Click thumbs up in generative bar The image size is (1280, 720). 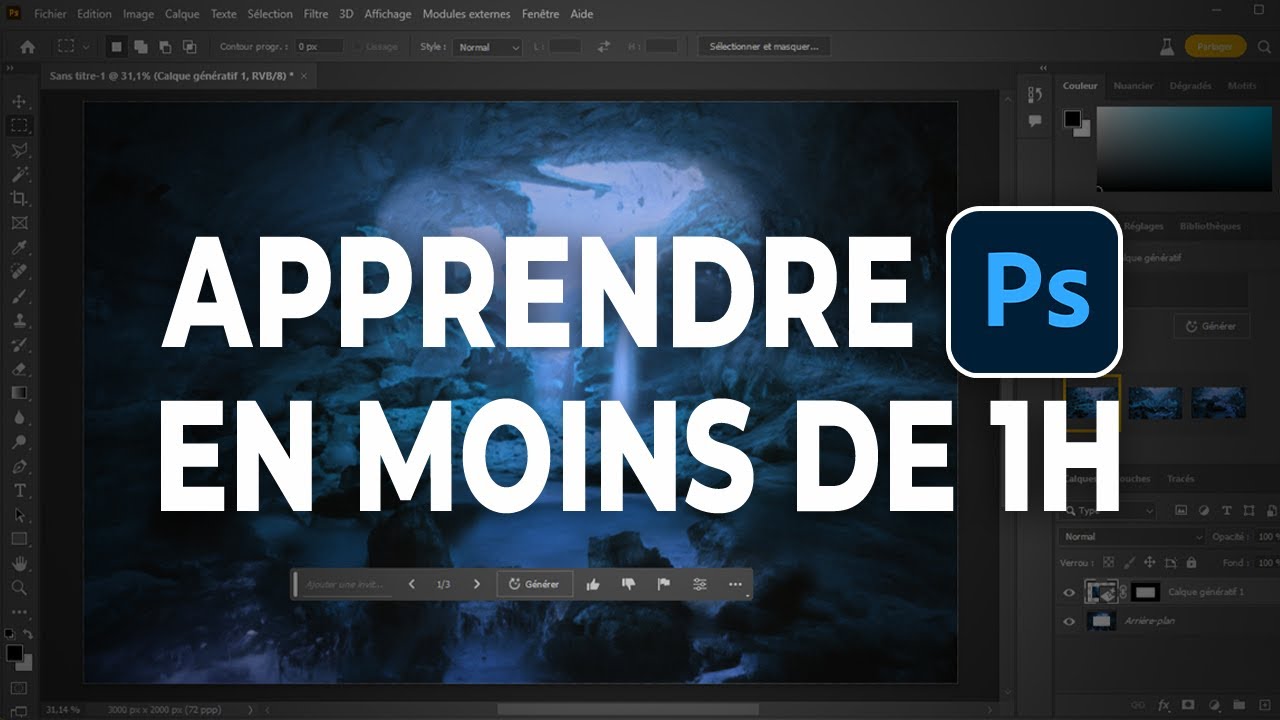593,584
